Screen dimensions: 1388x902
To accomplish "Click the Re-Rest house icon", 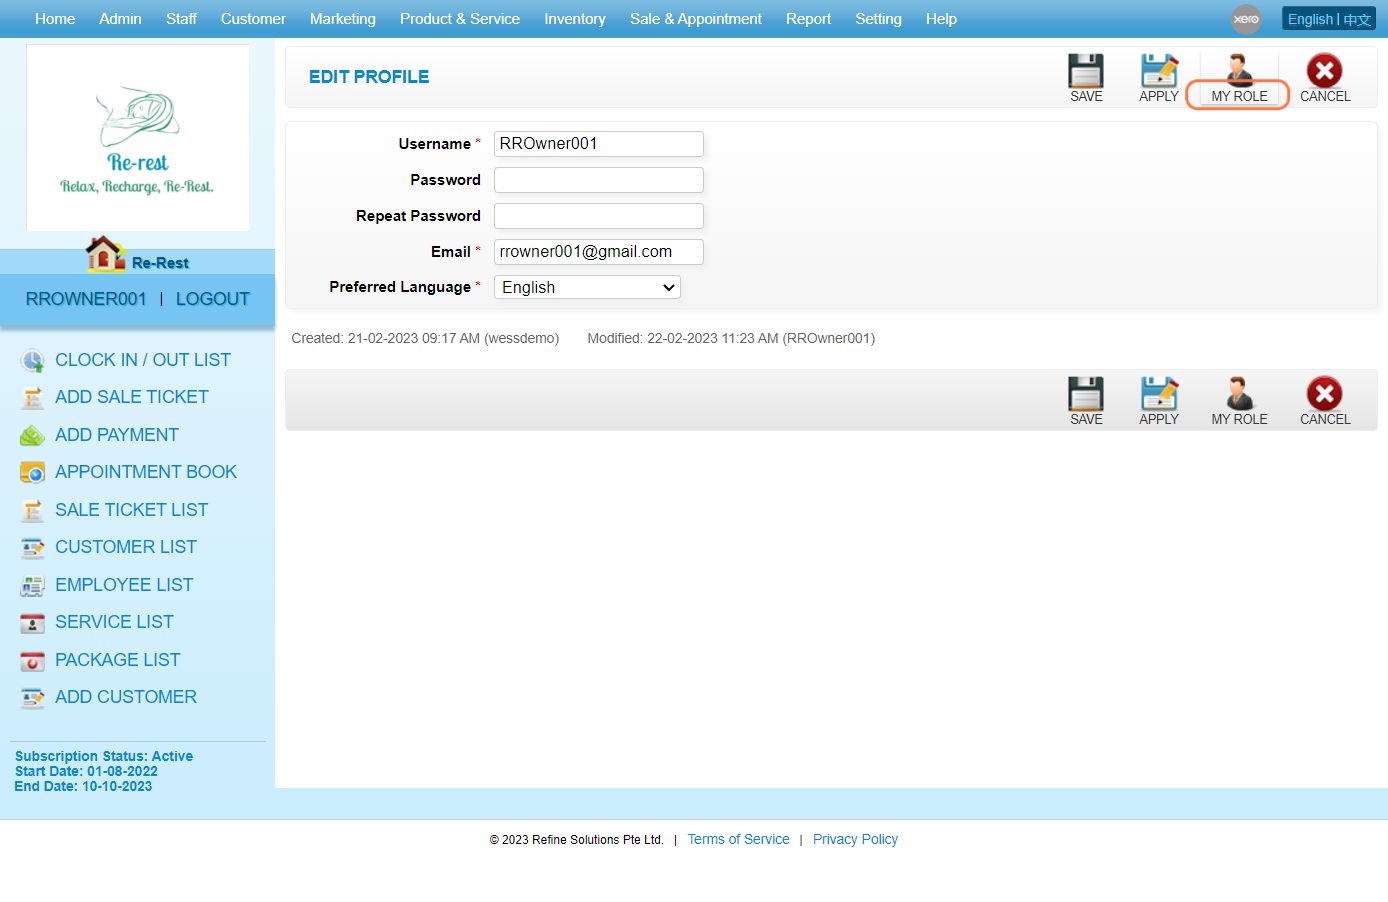I will [105, 254].
